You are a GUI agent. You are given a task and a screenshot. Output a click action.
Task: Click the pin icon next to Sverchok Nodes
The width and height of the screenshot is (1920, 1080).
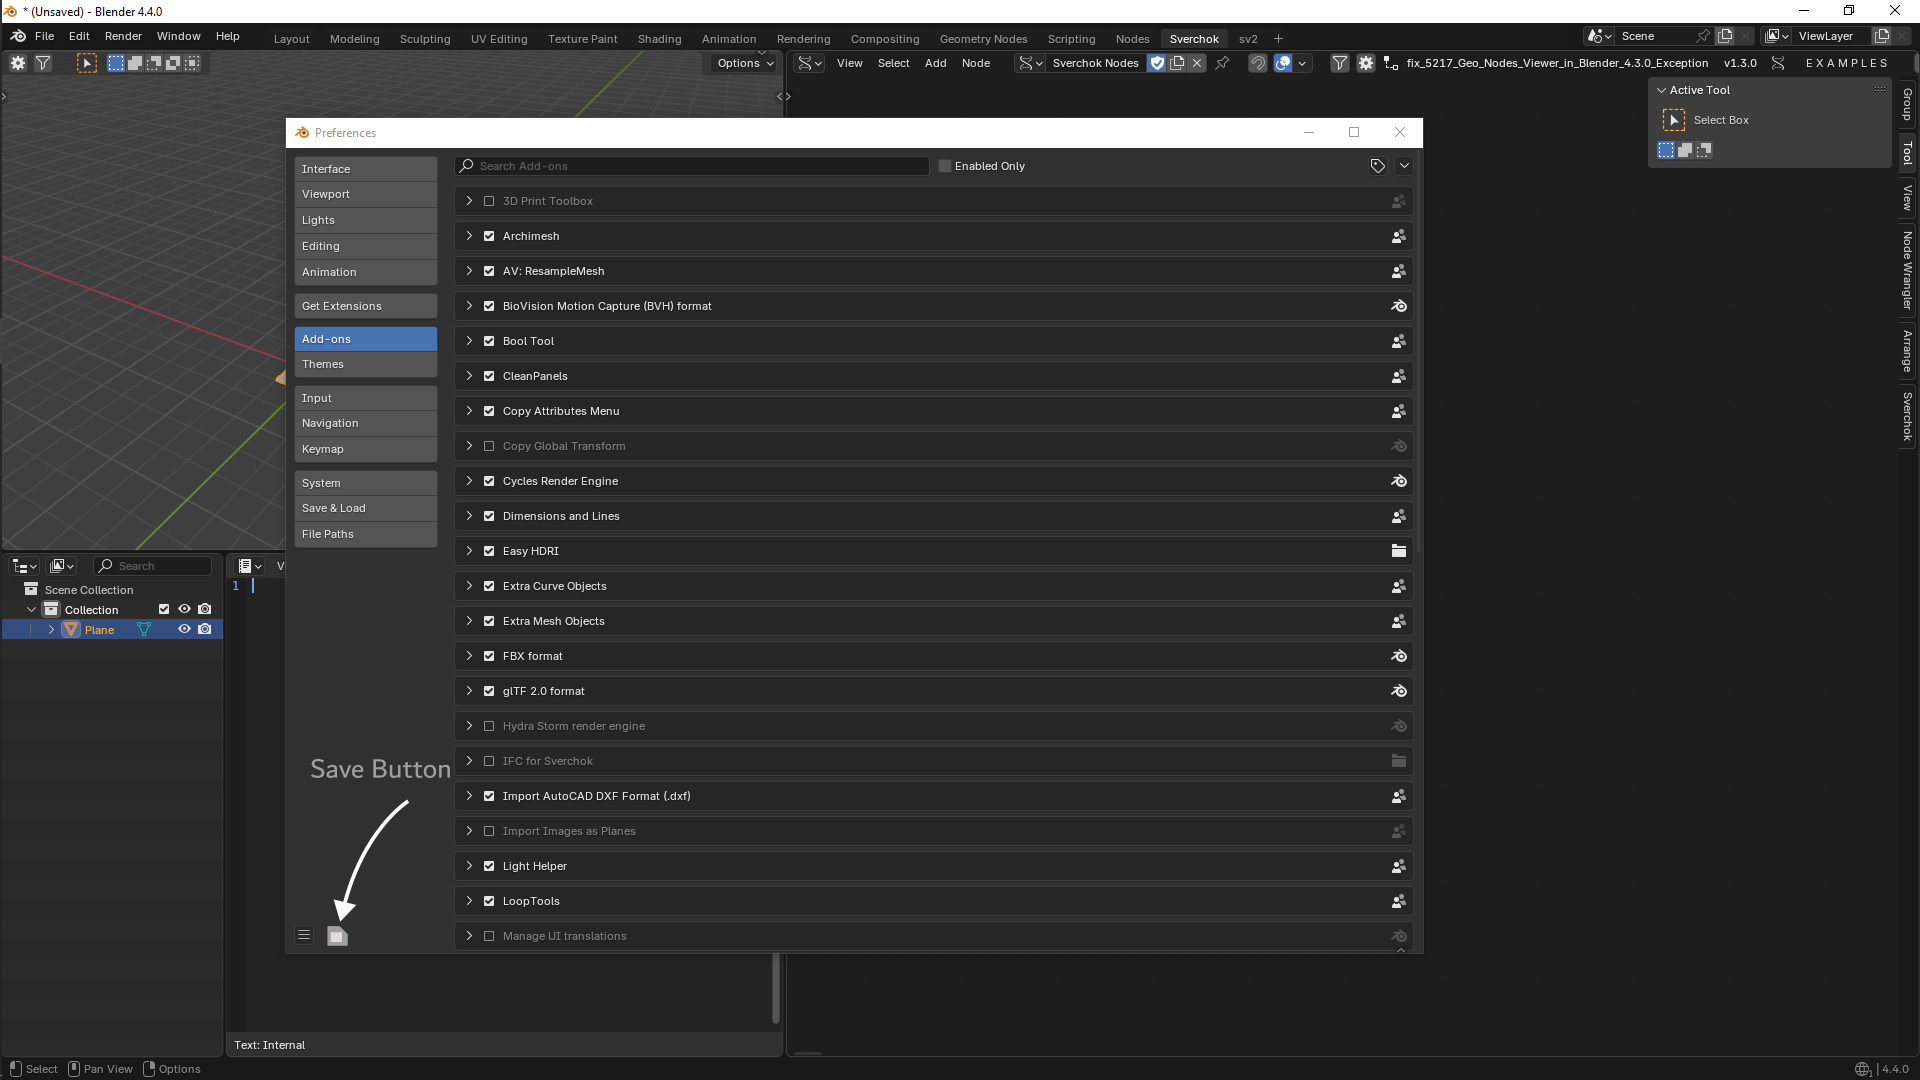[x=1222, y=63]
